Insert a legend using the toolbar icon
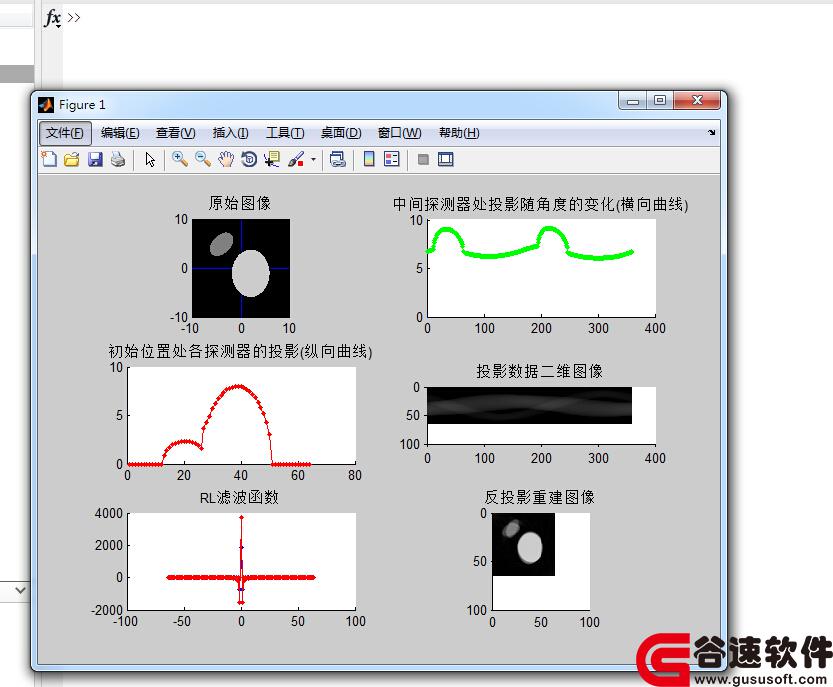This screenshot has height=687, width=833. (392, 159)
